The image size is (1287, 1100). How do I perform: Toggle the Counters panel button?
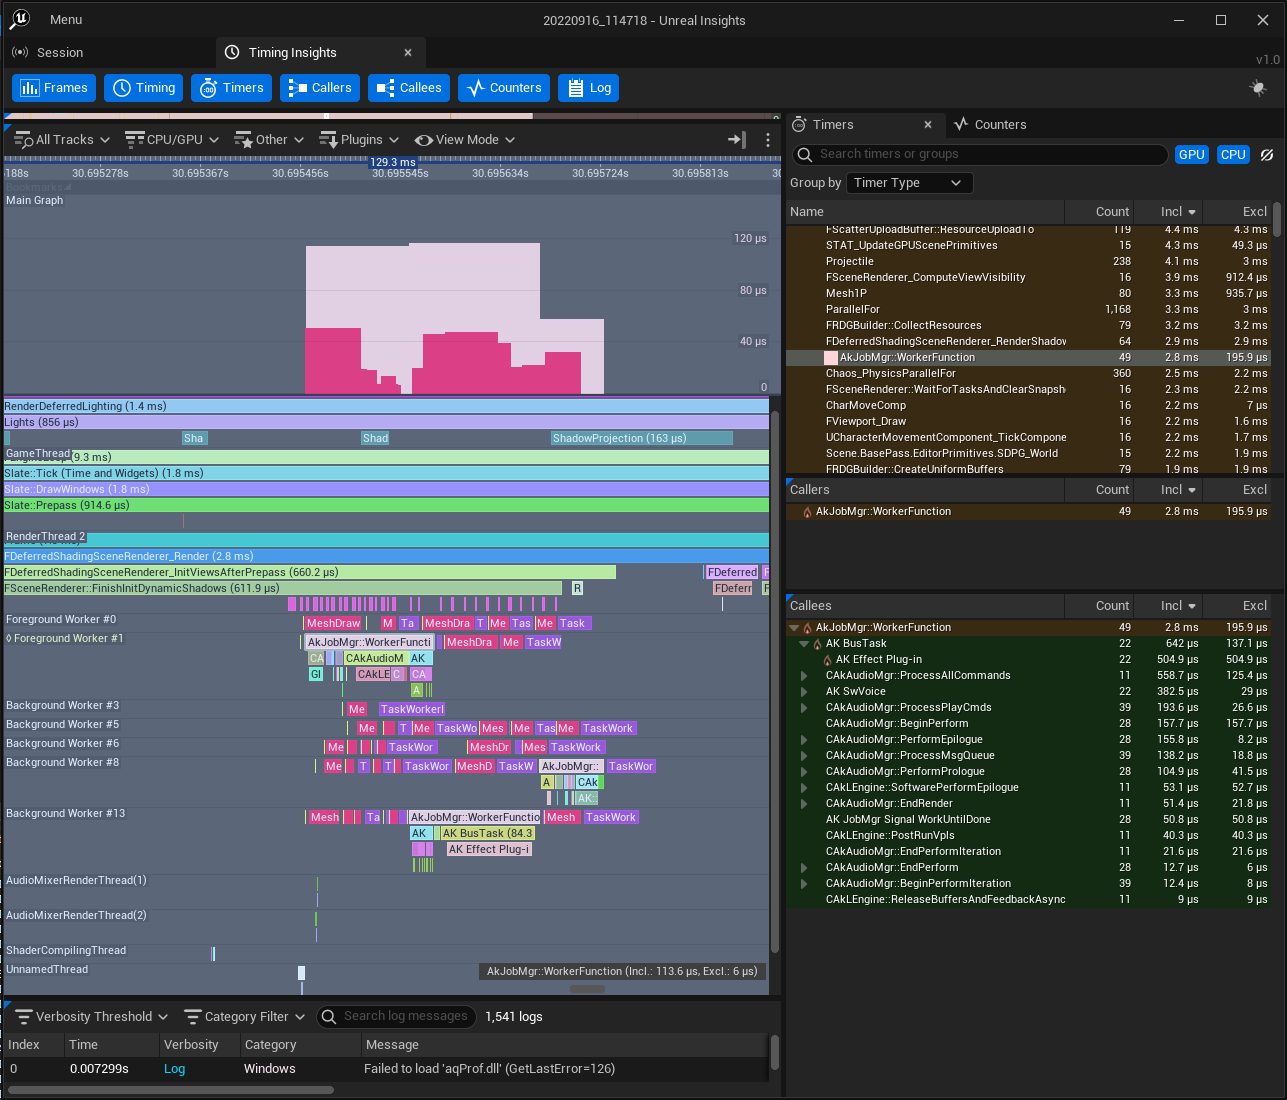coord(504,88)
